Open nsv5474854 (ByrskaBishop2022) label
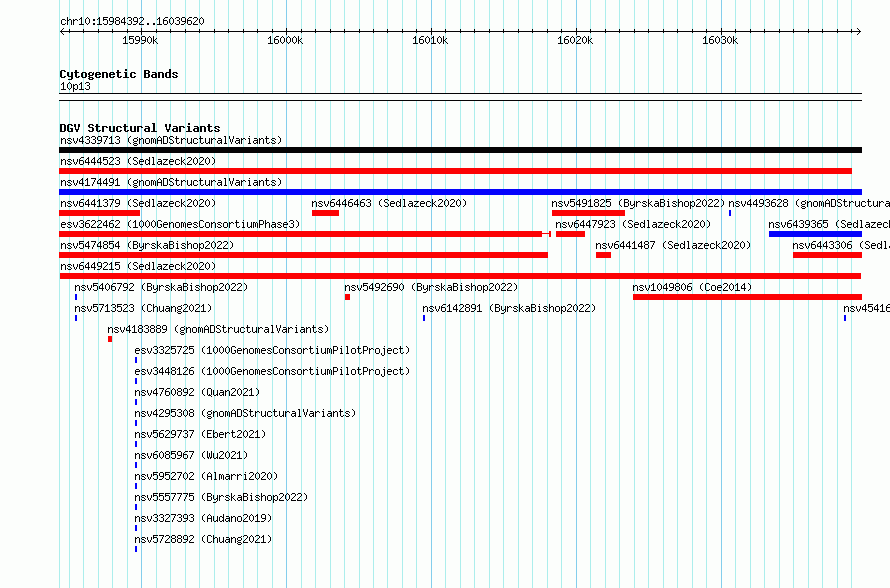The image size is (890, 588). pos(147,245)
